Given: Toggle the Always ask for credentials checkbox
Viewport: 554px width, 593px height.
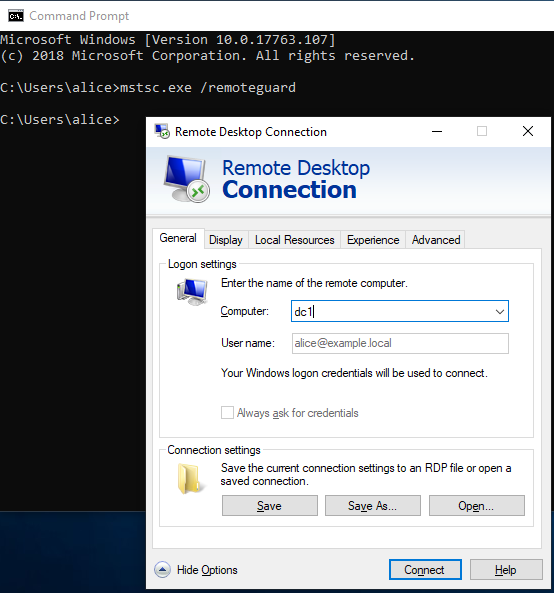Looking at the screenshot, I should [227, 413].
